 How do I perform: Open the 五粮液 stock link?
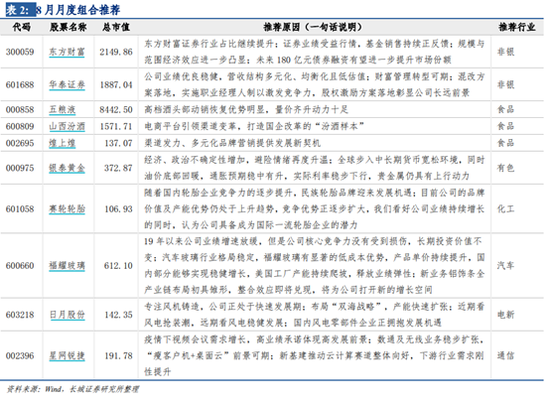62,109
